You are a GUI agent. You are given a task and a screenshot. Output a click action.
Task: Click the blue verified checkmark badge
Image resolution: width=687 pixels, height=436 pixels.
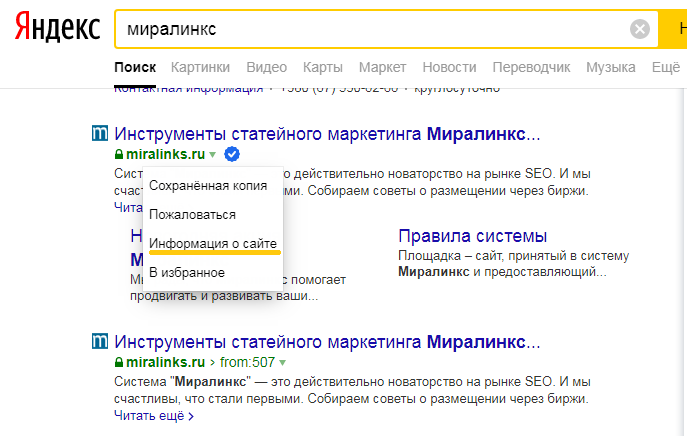[232, 154]
